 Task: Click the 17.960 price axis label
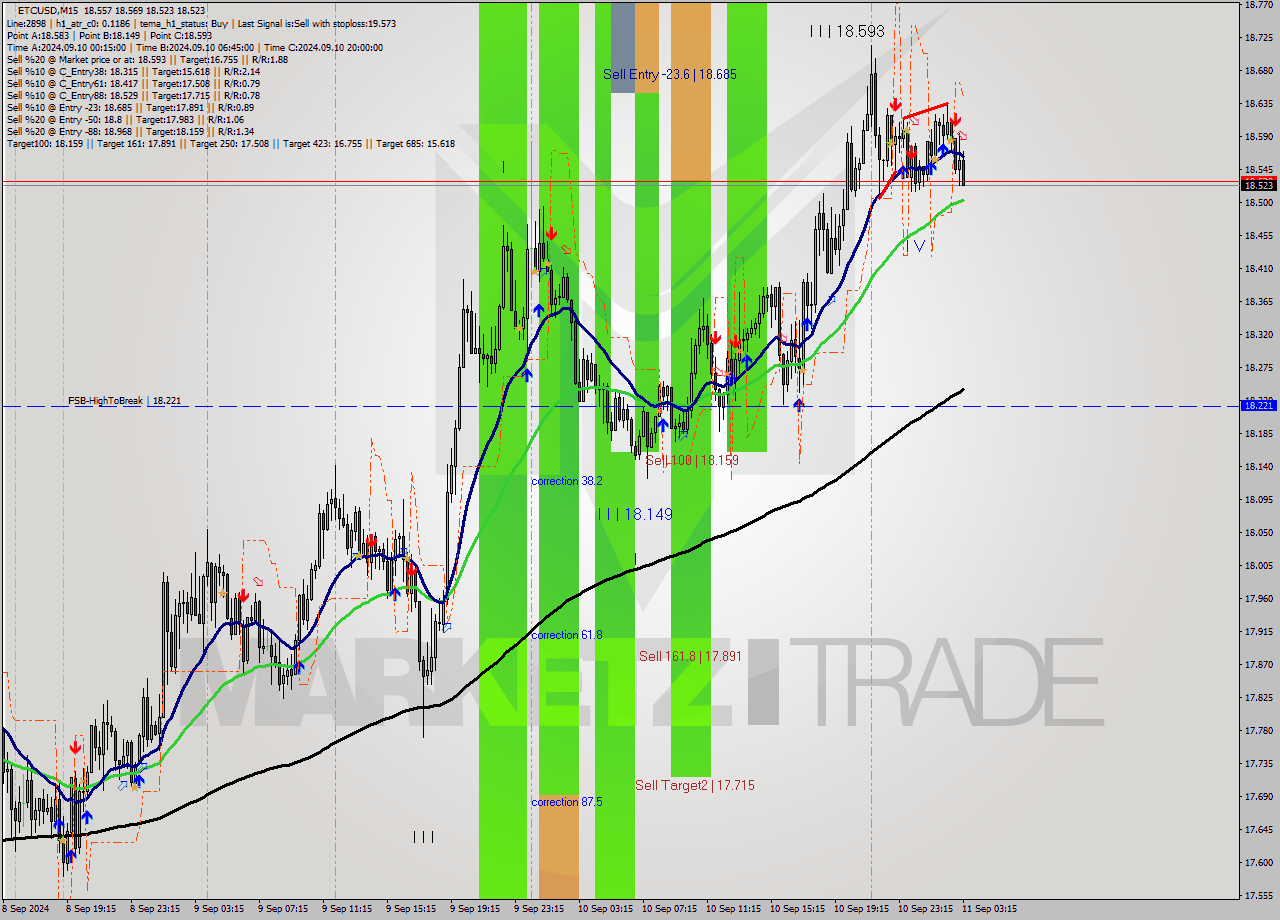pyautogui.click(x=1258, y=599)
